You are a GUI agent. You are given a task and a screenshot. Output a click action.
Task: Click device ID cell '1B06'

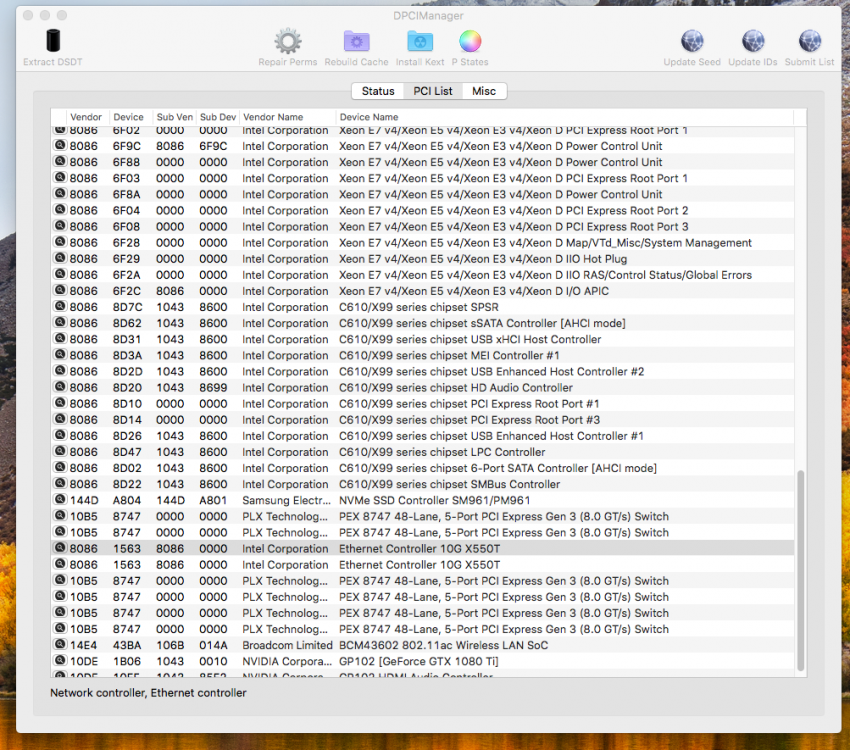(126, 661)
